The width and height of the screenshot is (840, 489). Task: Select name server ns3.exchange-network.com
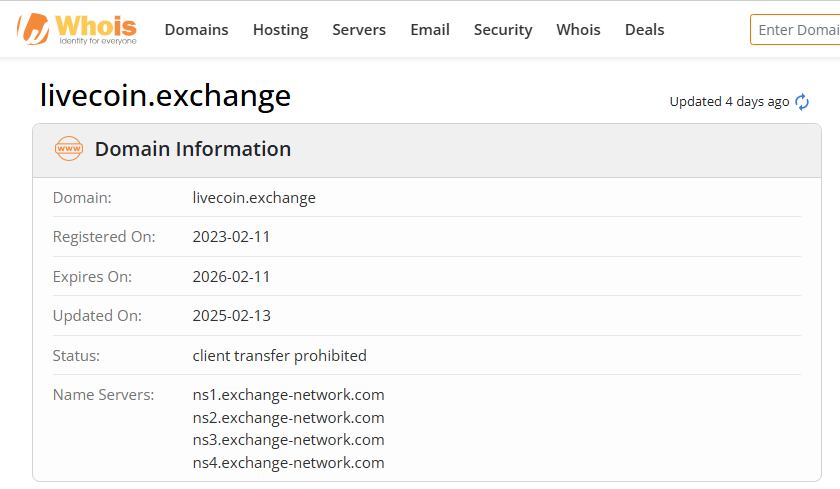288,440
